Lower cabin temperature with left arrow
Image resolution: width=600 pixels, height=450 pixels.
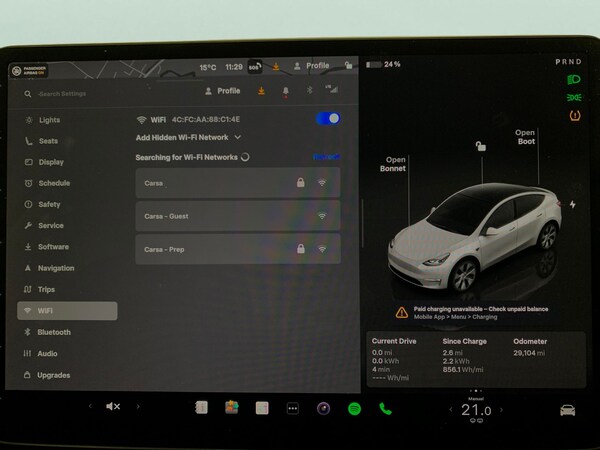451,410
